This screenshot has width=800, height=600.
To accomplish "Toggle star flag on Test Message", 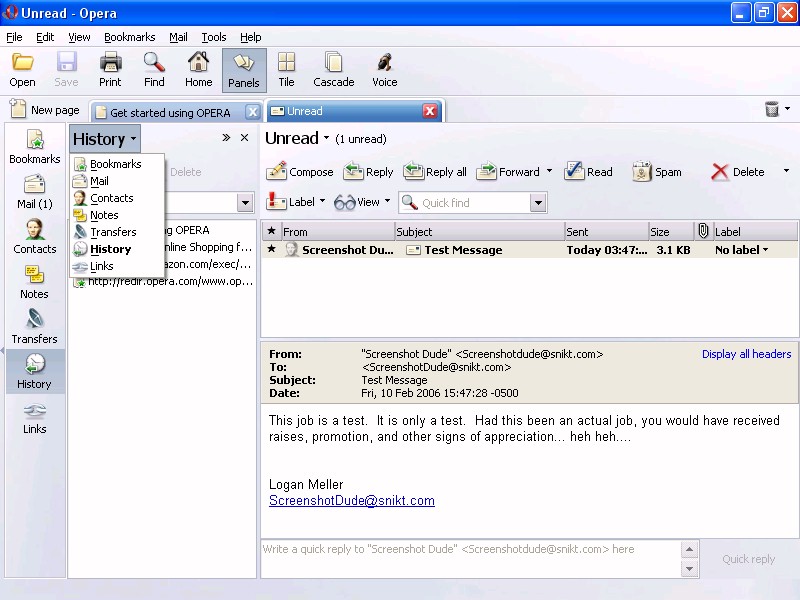I will 271,250.
